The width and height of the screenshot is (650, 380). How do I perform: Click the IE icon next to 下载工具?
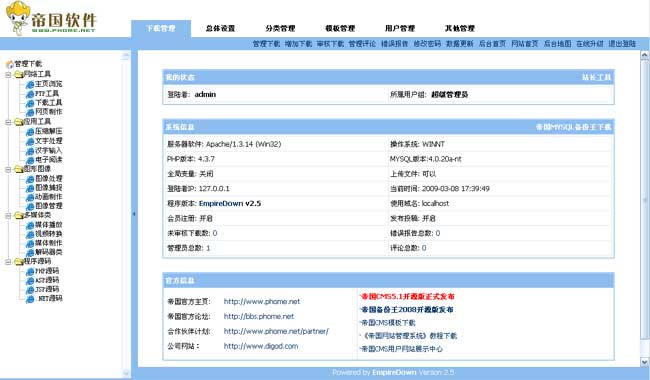tap(30, 103)
